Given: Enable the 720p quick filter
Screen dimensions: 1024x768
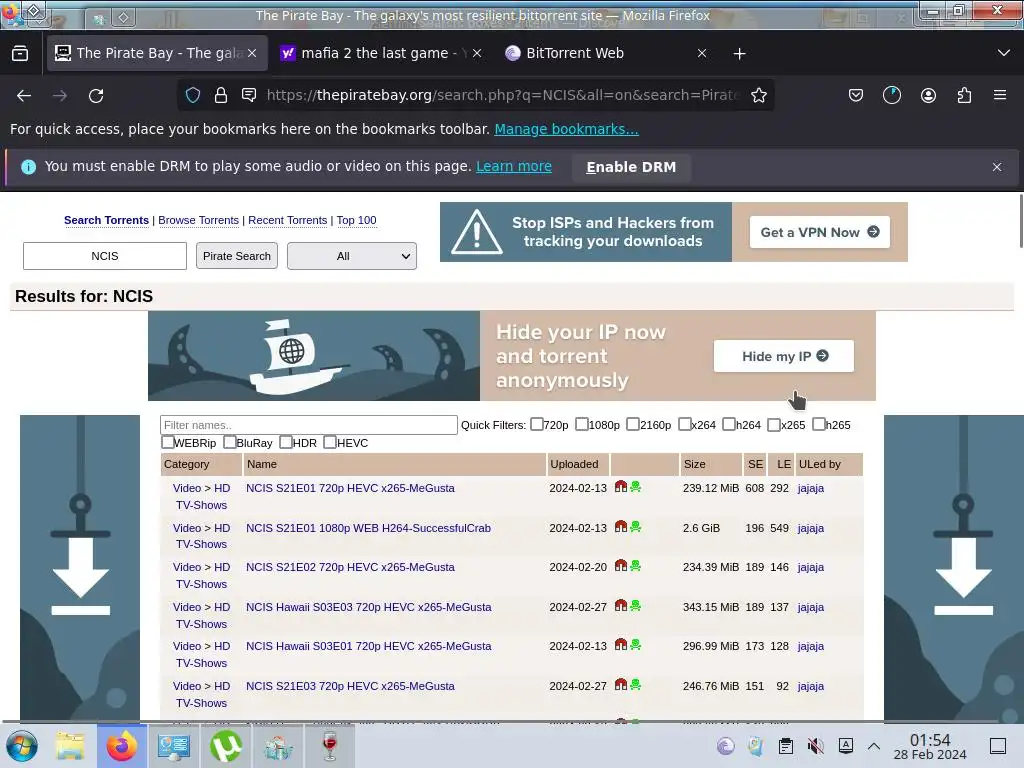Looking at the screenshot, I should click(537, 424).
